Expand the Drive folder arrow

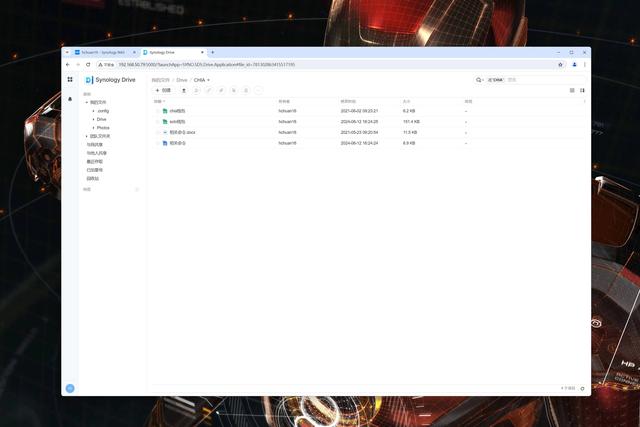coord(93,119)
